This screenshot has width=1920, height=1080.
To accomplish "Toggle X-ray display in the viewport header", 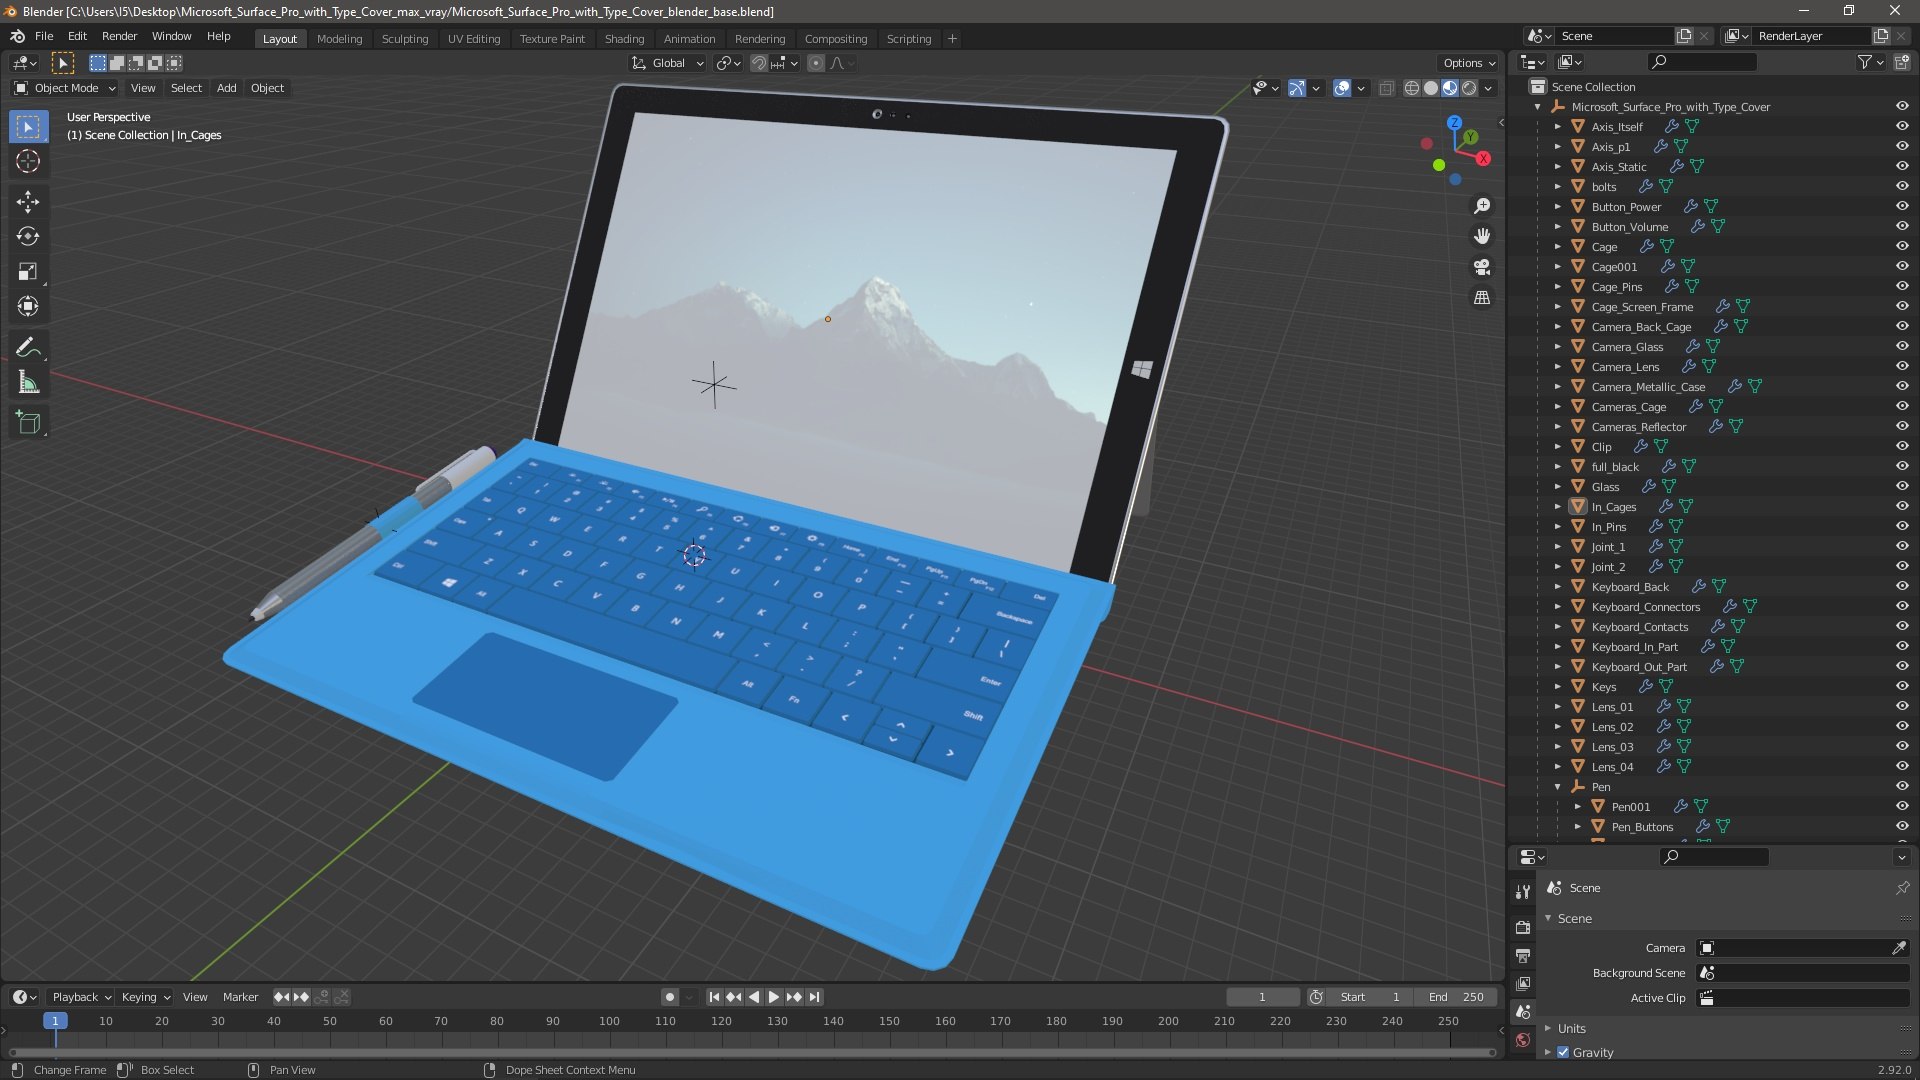I will click(x=1386, y=88).
